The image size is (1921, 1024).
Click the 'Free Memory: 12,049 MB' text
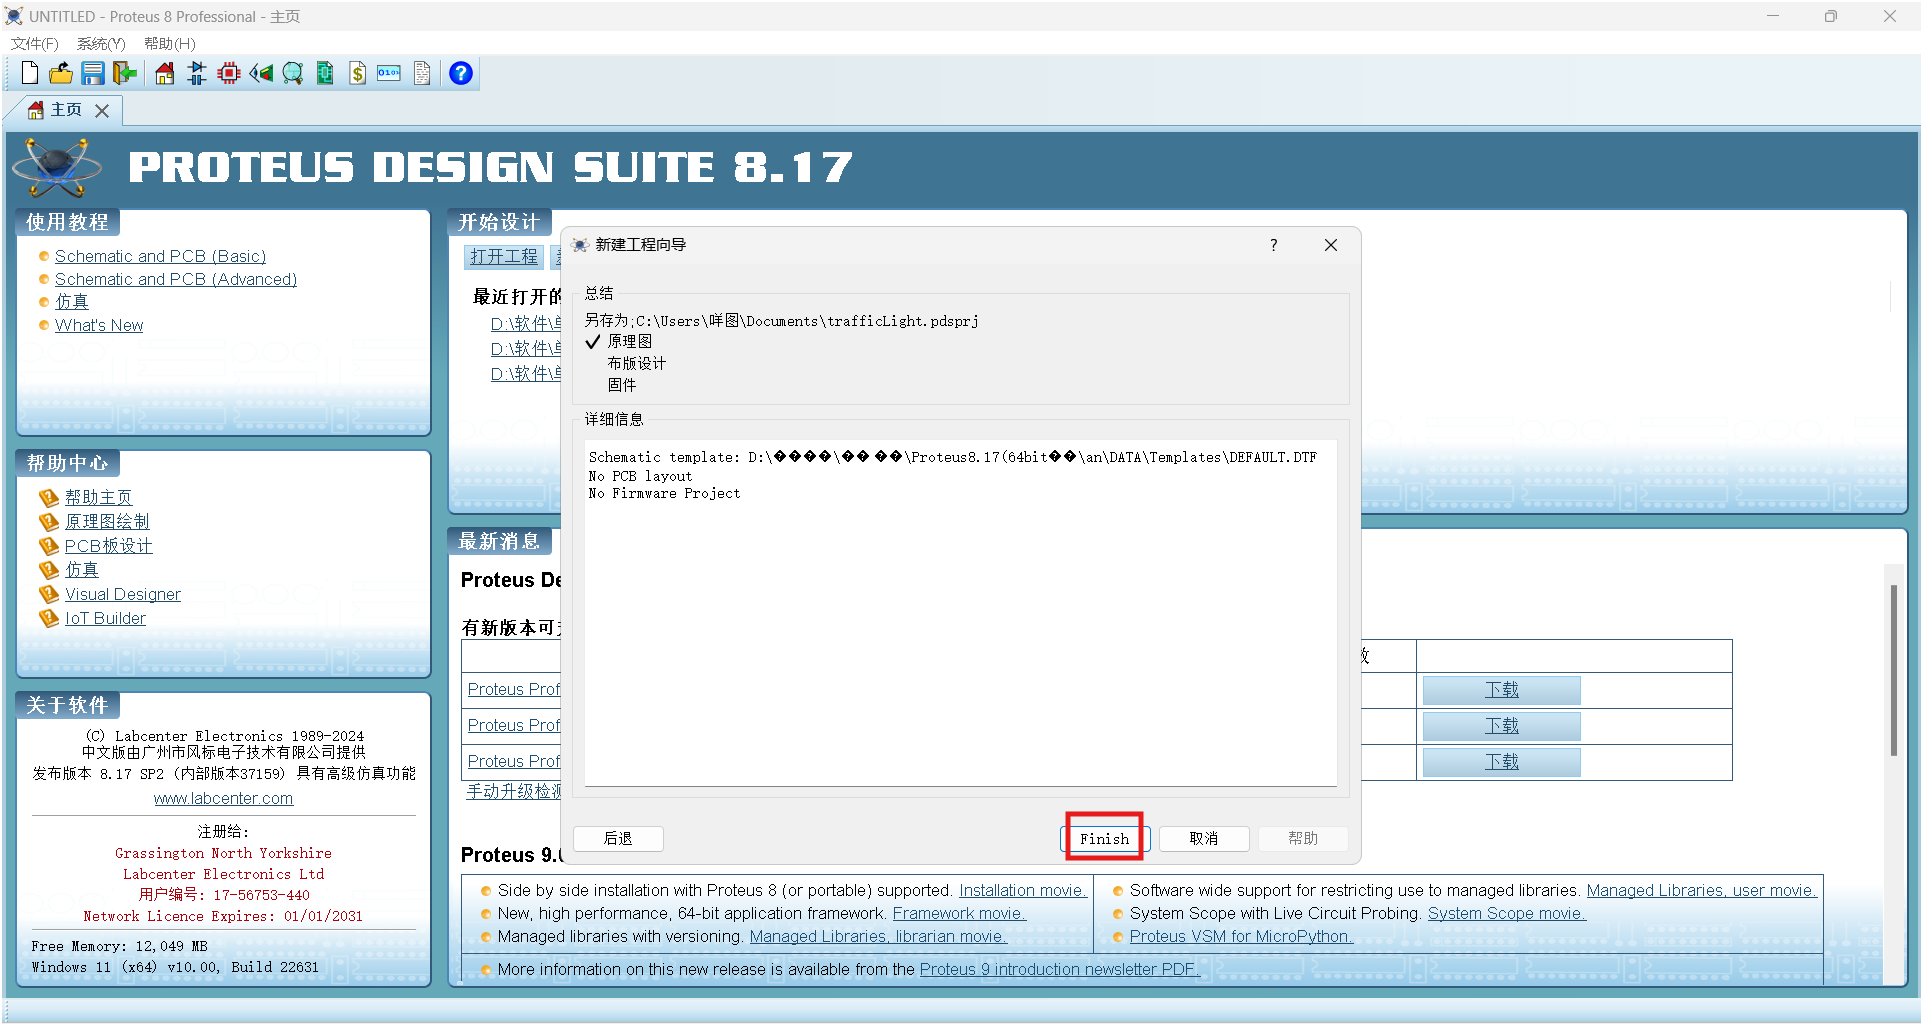119,946
